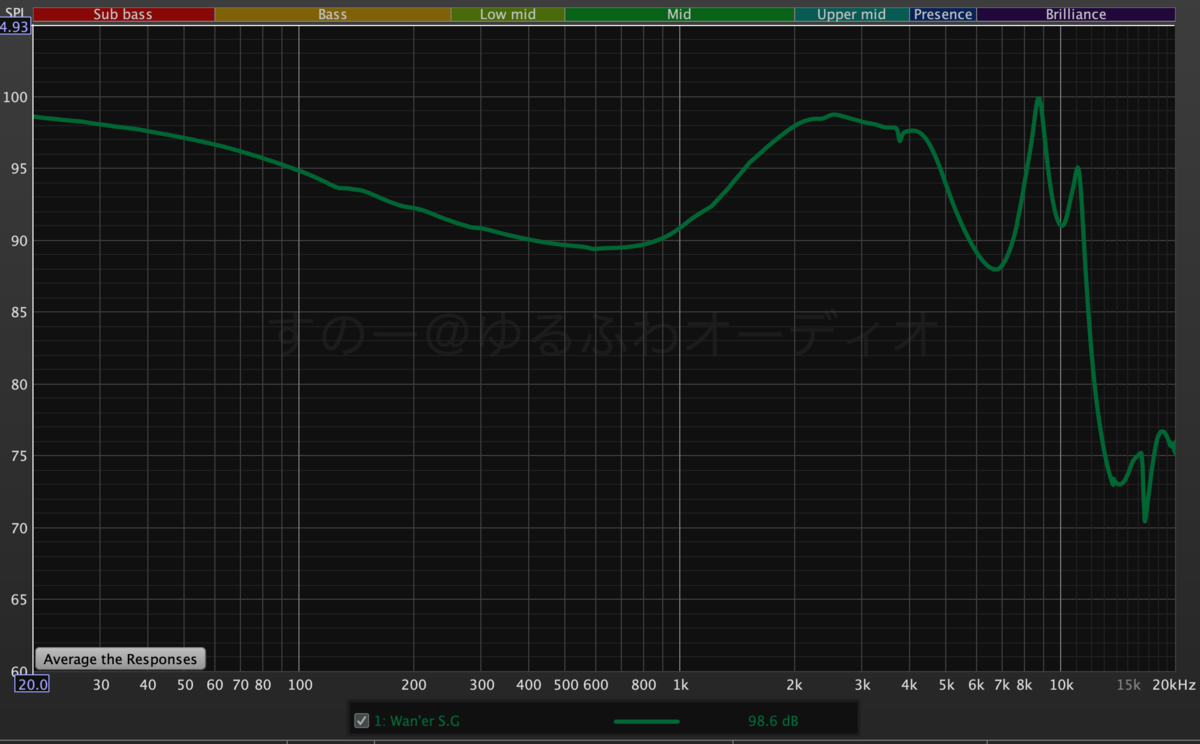Click the 50 frequency axis label
Image resolution: width=1200 pixels, height=744 pixels.
click(x=185, y=685)
